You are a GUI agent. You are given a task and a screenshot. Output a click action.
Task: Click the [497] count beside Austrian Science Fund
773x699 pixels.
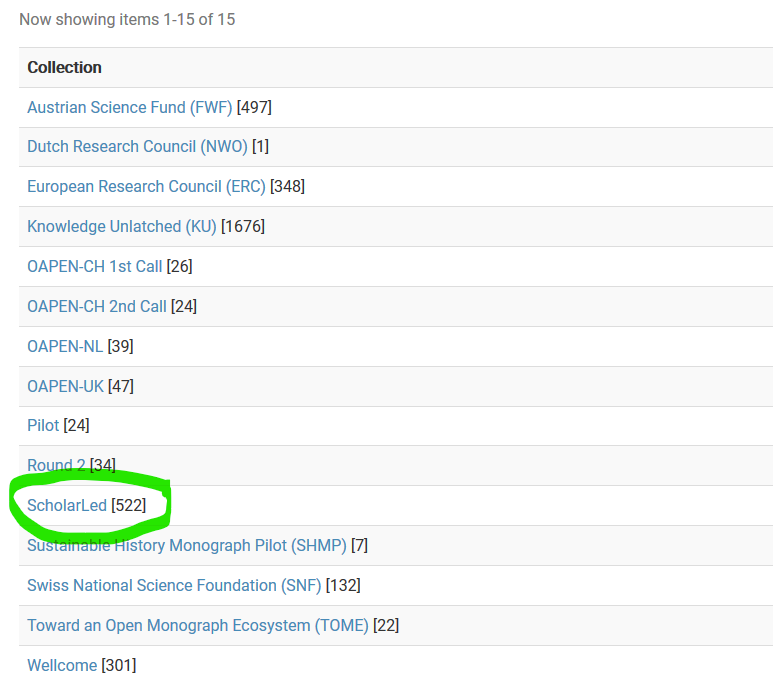coord(254,107)
